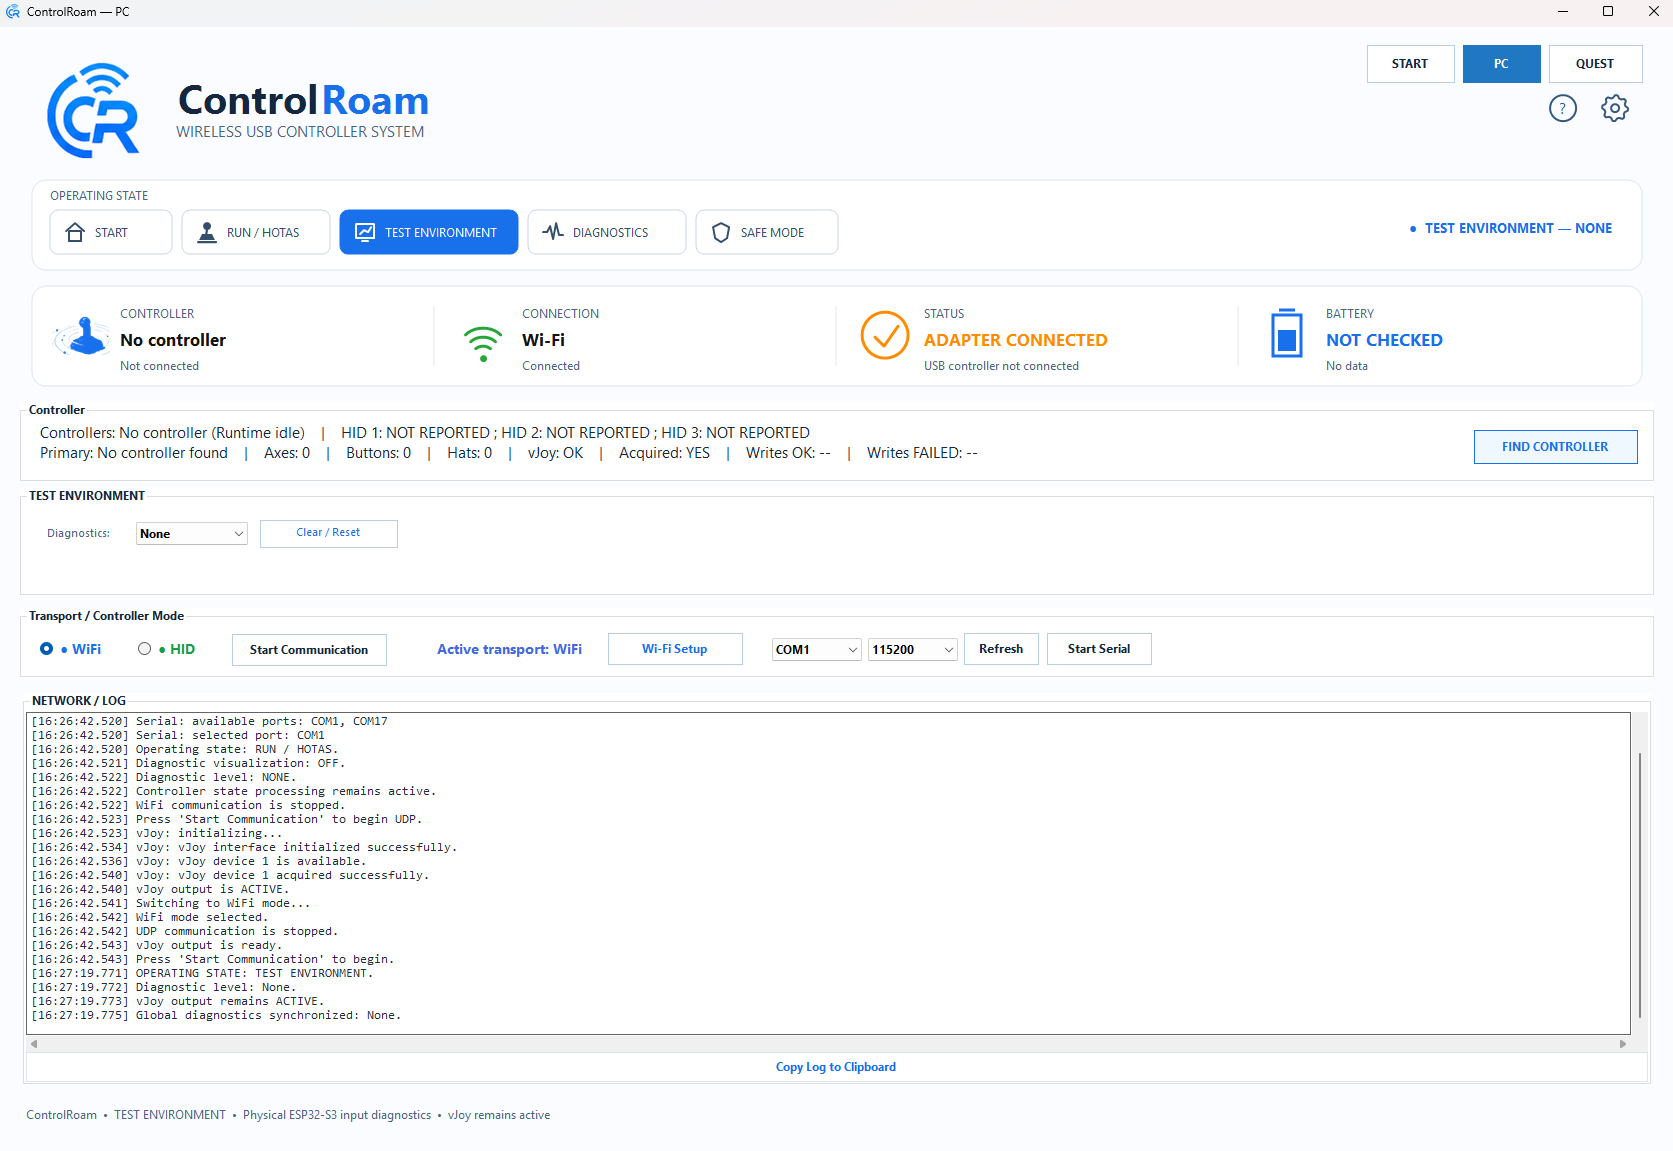Click the FIND CONTROLLER button
Screen dimensions: 1673x1151
point(1555,447)
